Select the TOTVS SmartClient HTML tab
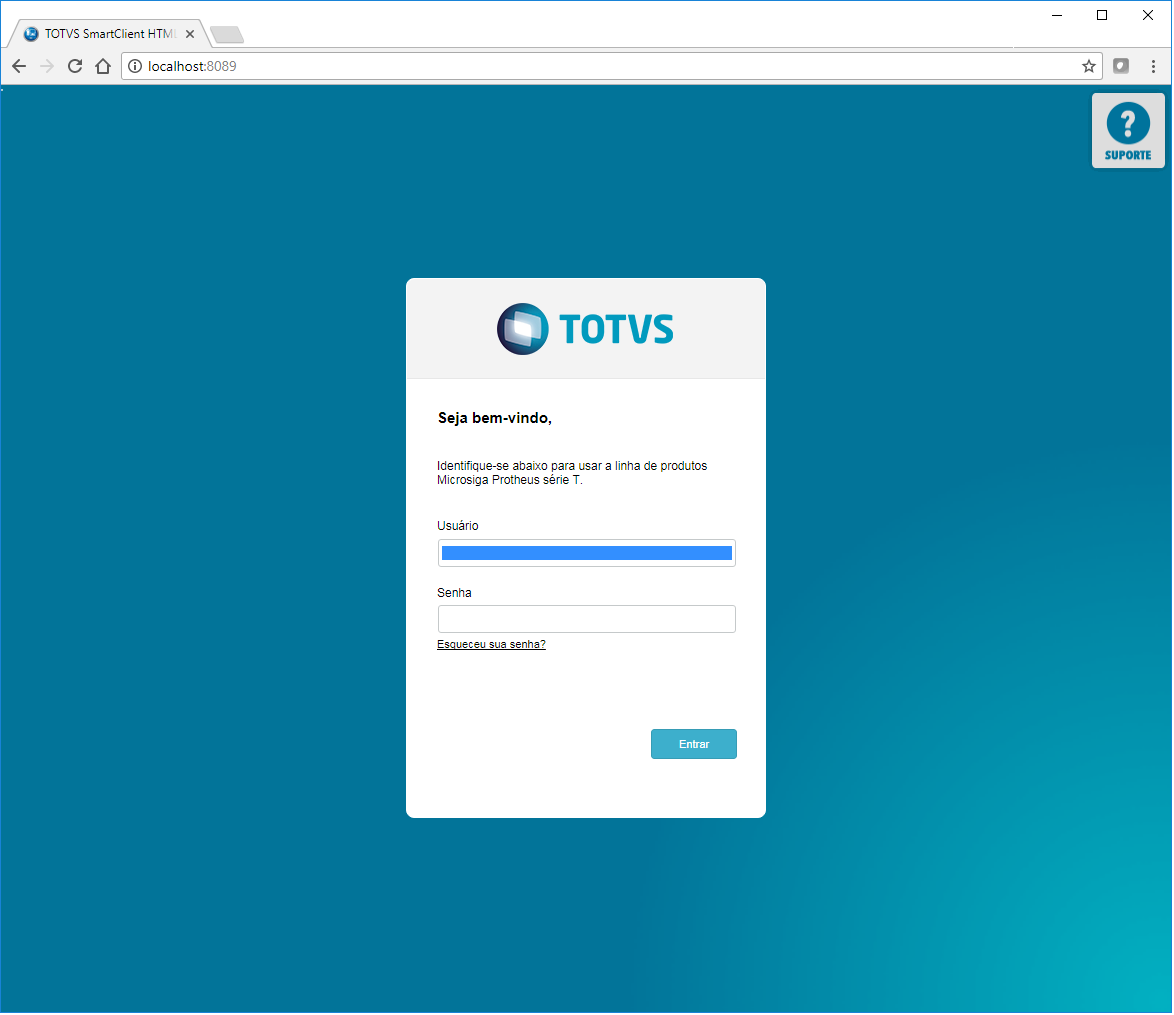 pos(109,34)
